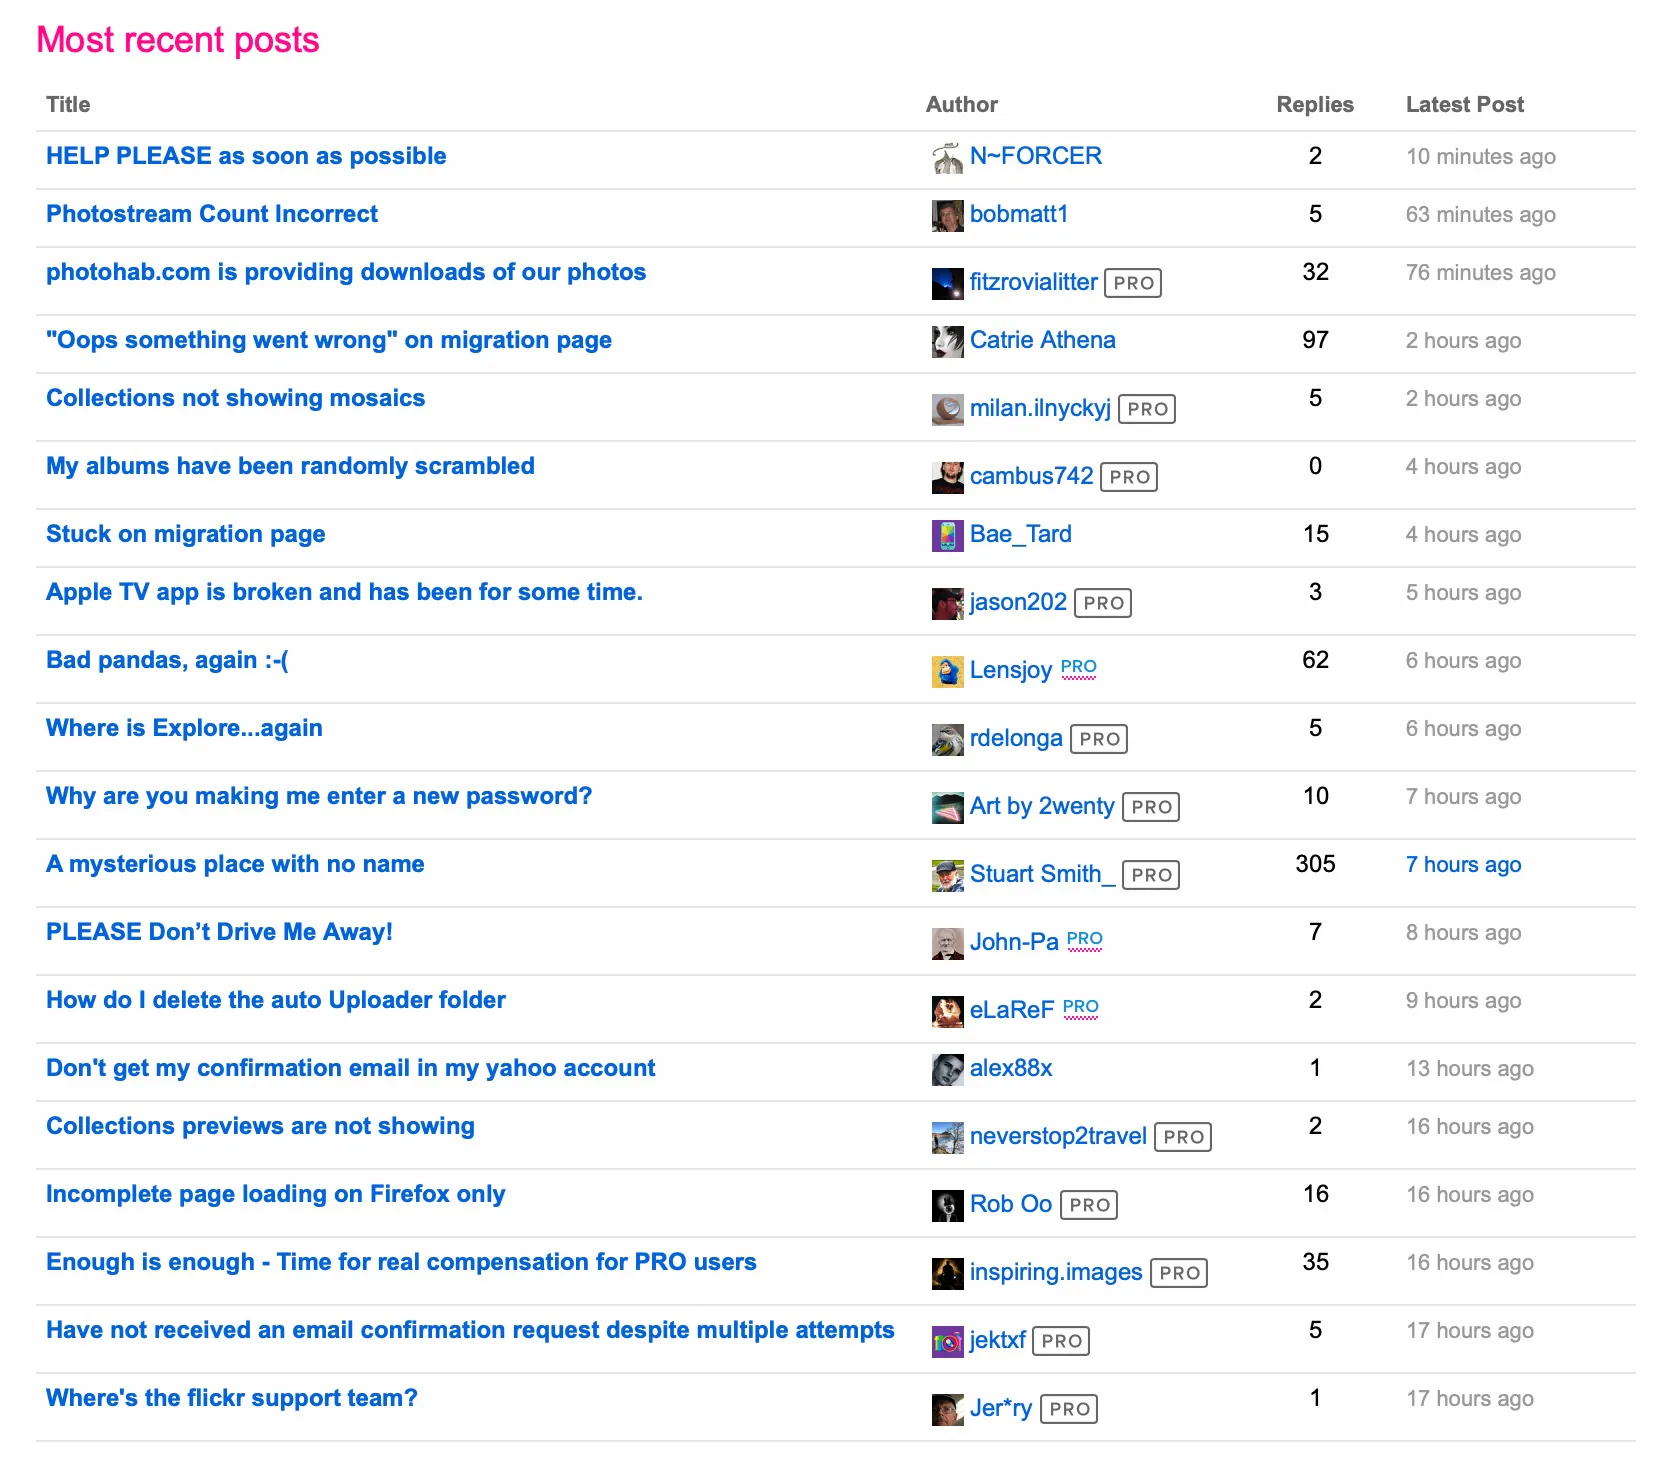Open the 'Photostream Count Incorrect' post
The image size is (1658, 1470).
(212, 214)
